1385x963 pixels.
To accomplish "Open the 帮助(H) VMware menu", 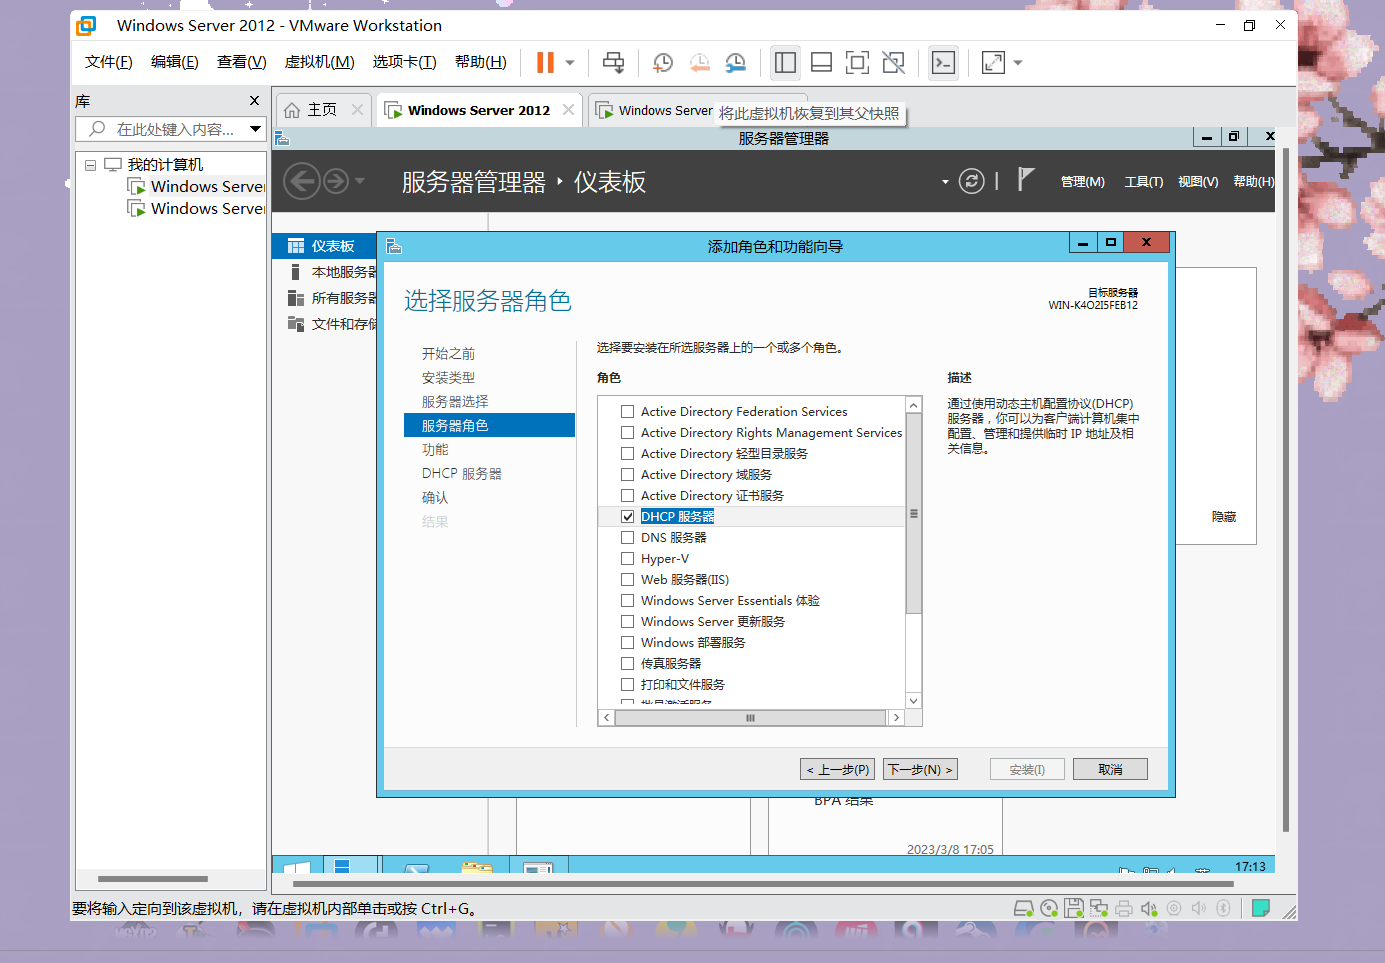I will (x=481, y=62).
